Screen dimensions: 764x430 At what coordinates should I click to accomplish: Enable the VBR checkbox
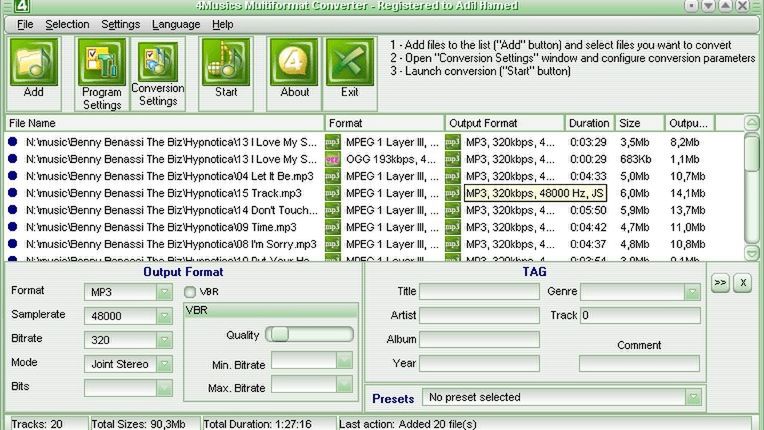190,292
